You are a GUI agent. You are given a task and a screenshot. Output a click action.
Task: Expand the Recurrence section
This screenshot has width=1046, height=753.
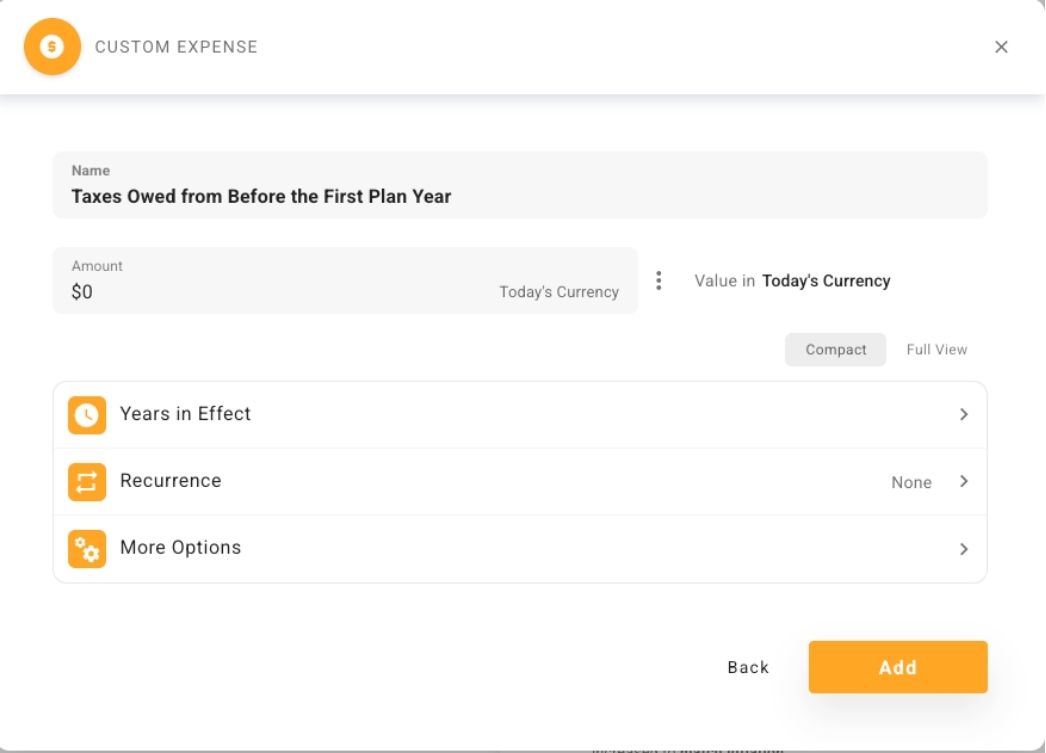(x=520, y=481)
